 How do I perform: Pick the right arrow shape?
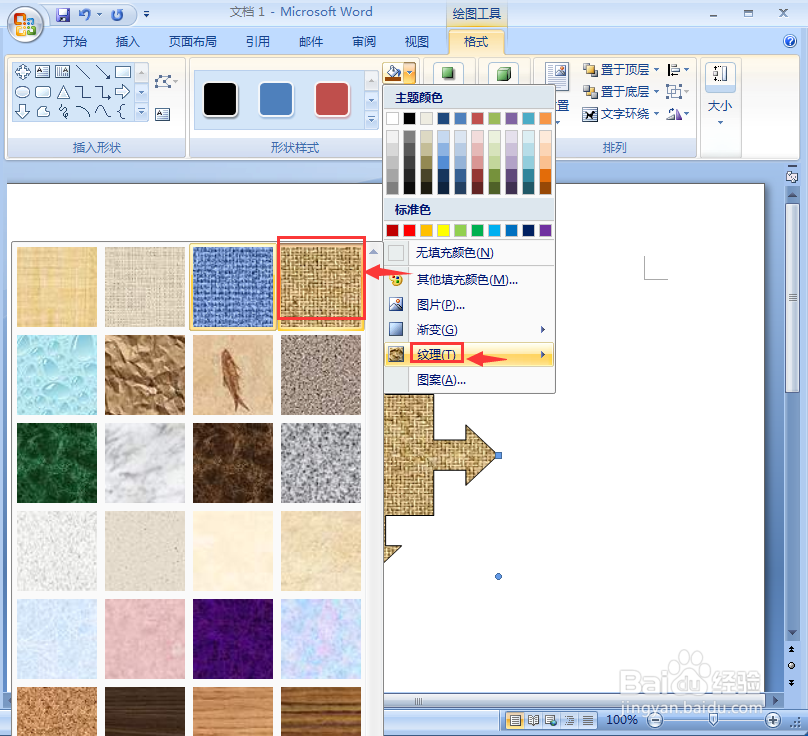(x=123, y=92)
